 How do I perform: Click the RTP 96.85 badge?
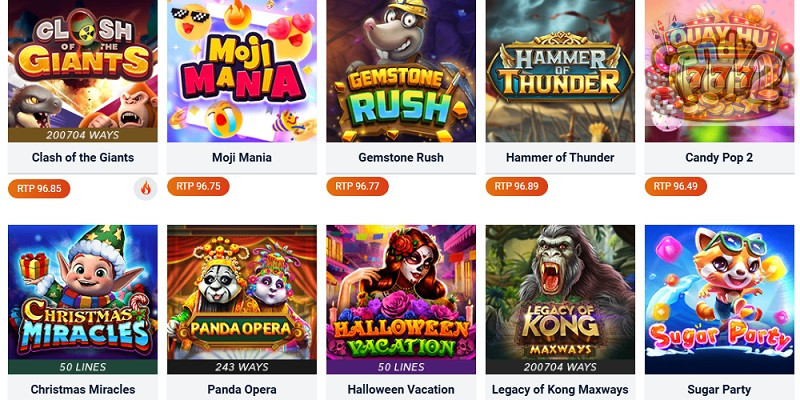[39, 189]
